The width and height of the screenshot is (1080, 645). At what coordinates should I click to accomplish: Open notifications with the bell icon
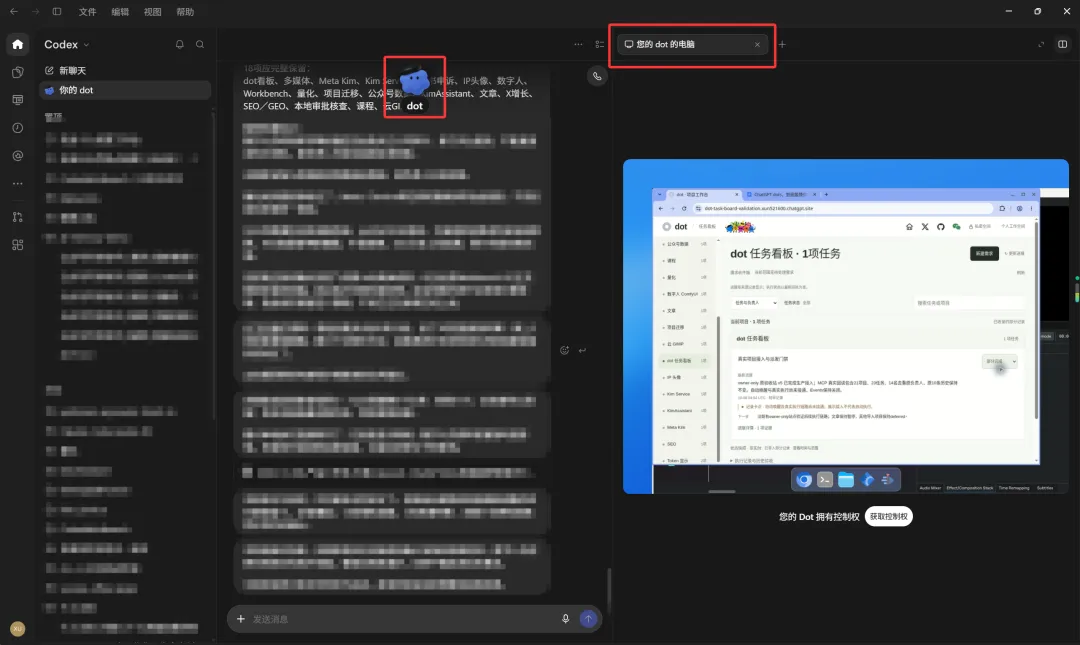point(180,44)
